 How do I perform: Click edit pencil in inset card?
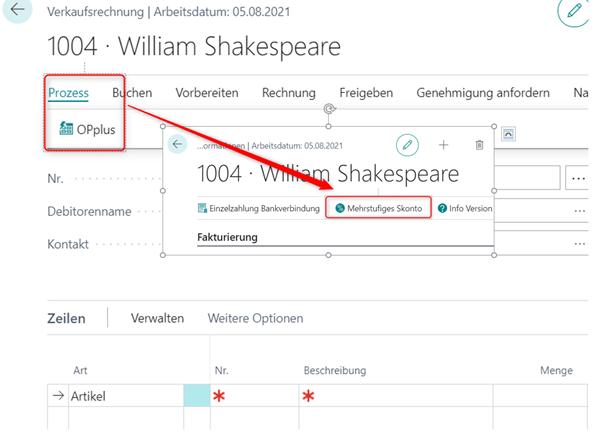407,145
